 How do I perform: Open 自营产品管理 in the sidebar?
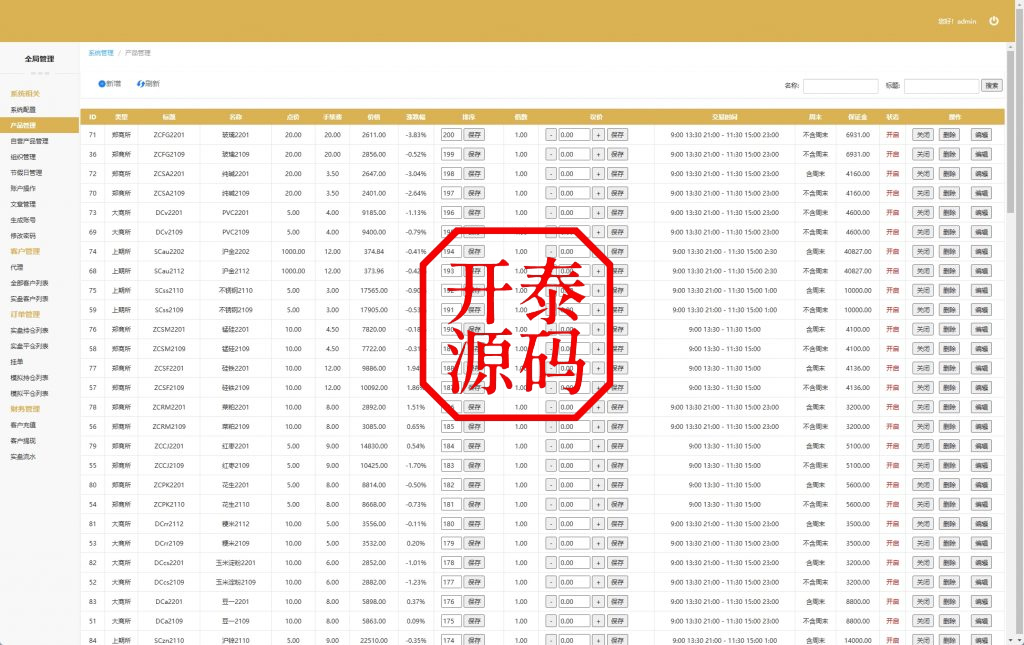[29, 141]
